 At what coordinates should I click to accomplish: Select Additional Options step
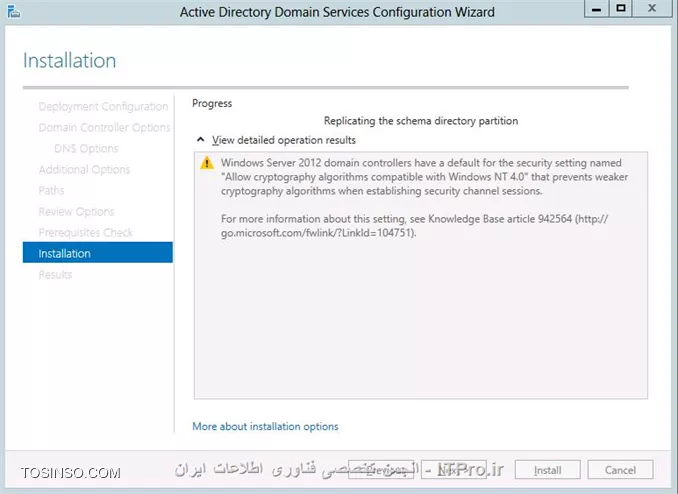pyautogui.click(x=84, y=170)
